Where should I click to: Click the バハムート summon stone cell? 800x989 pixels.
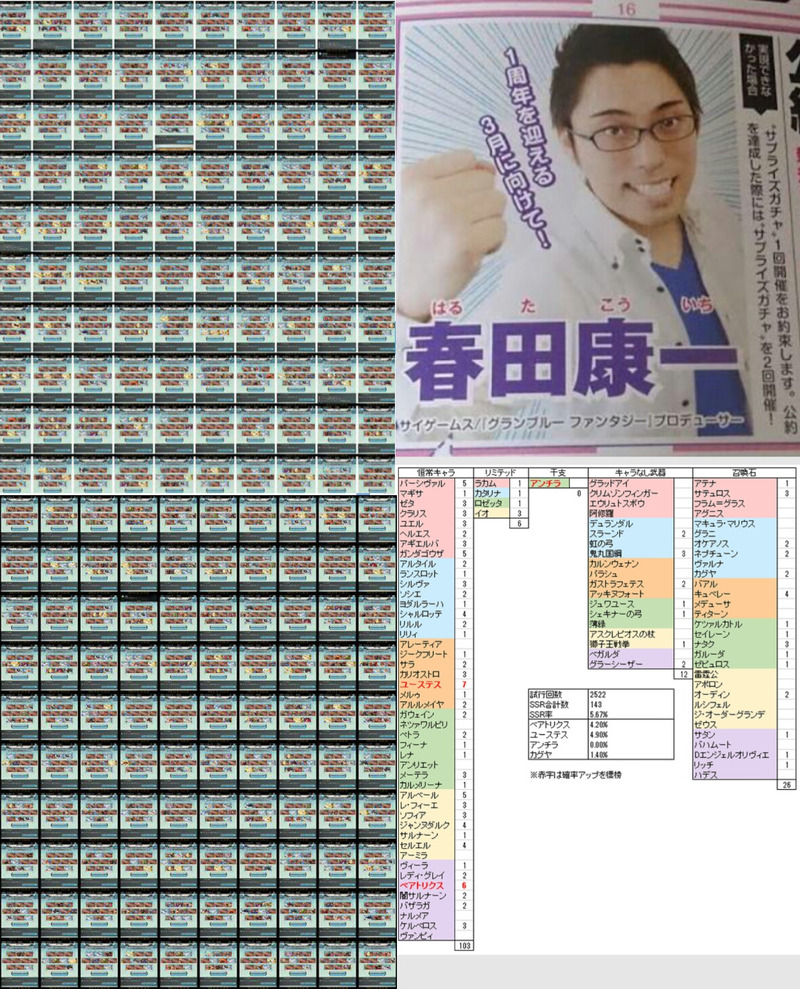tap(734, 745)
